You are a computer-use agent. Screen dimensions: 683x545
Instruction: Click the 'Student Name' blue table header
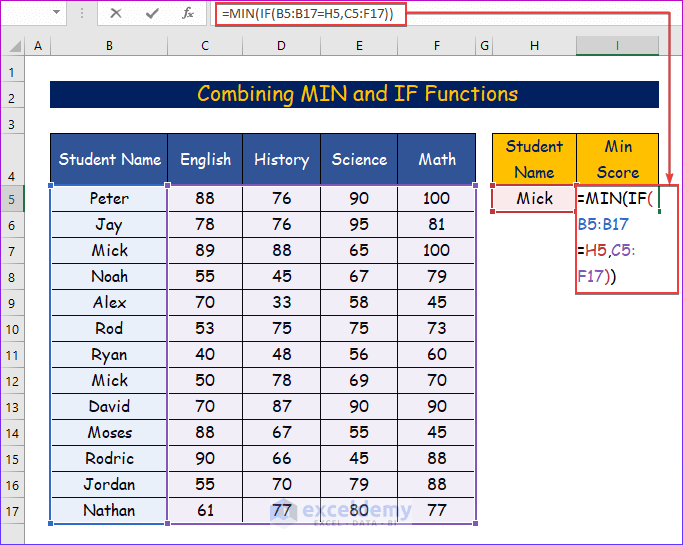point(109,159)
